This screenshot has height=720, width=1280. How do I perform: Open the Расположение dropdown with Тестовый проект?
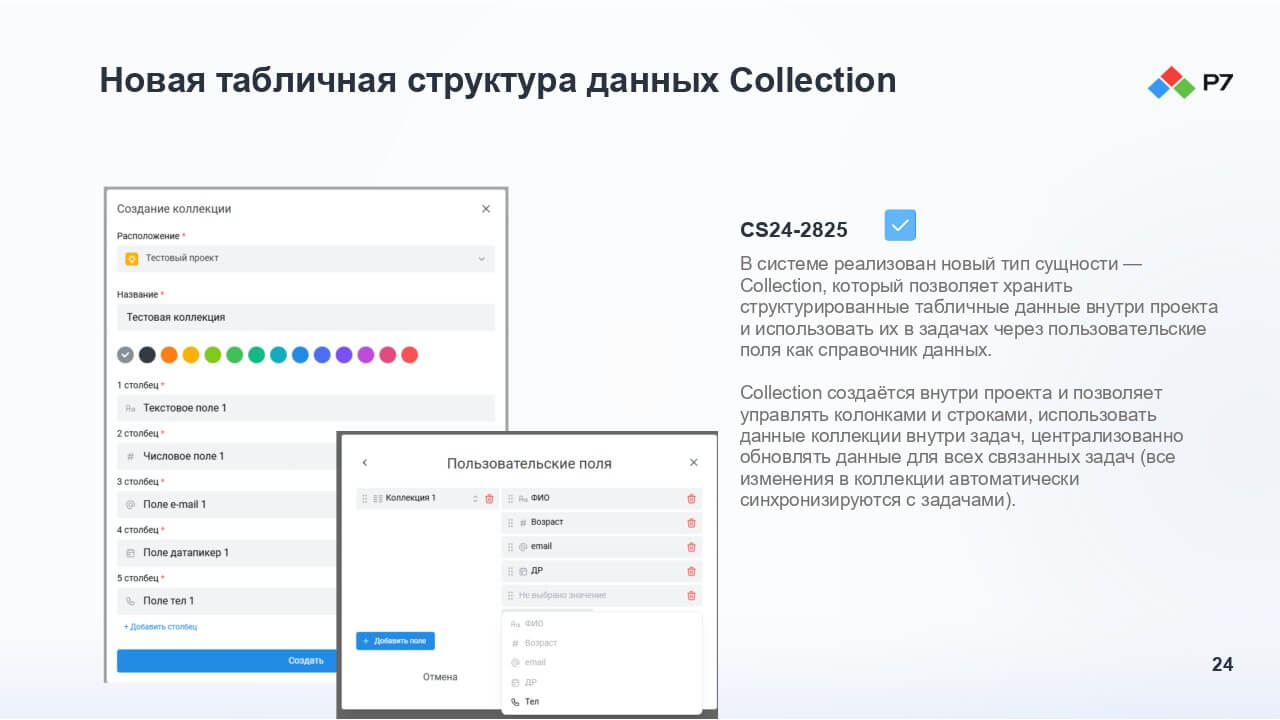(306, 258)
